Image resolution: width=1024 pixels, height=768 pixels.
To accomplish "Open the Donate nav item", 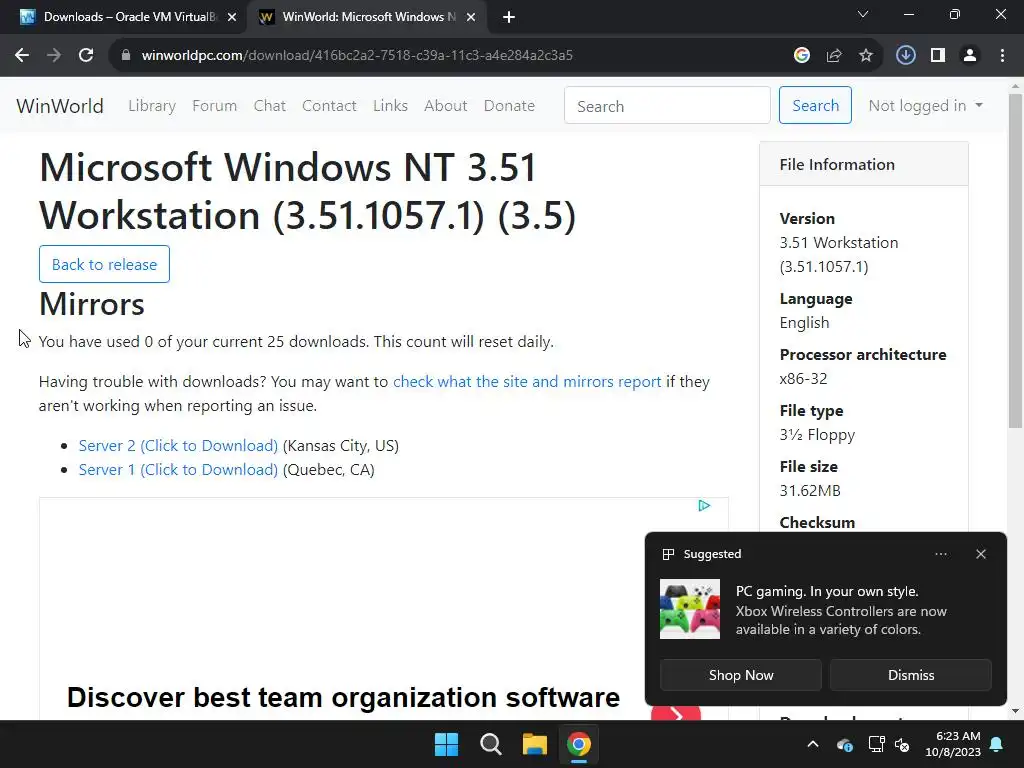I will 509,106.
